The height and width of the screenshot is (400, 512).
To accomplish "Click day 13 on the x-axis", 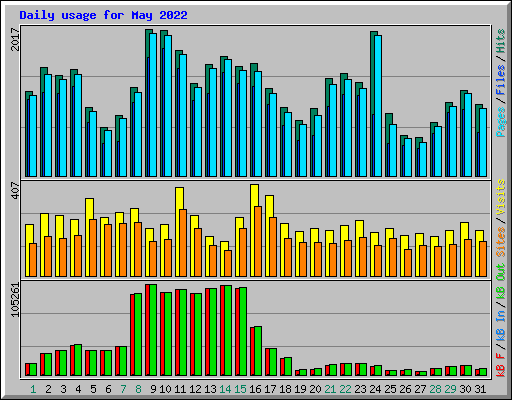I will pos(210,389).
